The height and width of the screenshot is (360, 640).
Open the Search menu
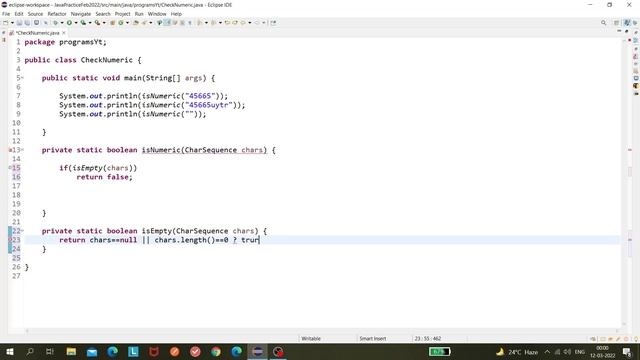click(103, 14)
